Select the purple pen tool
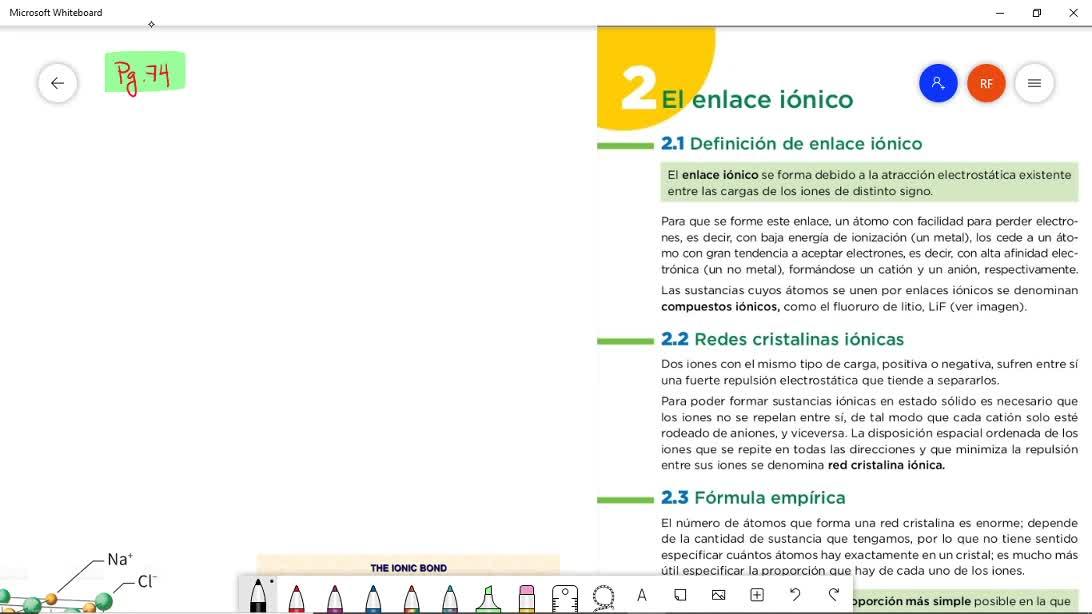 [335, 599]
